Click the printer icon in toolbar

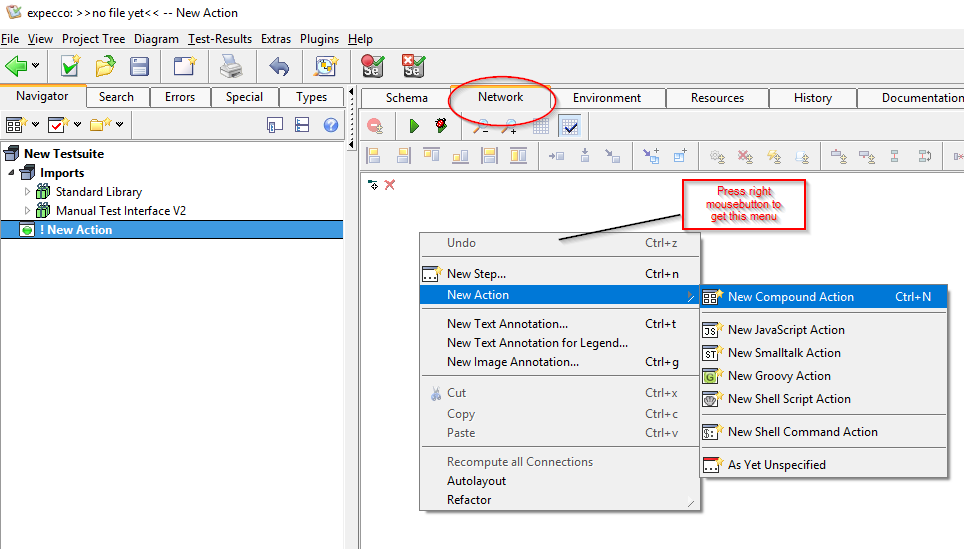(231, 67)
